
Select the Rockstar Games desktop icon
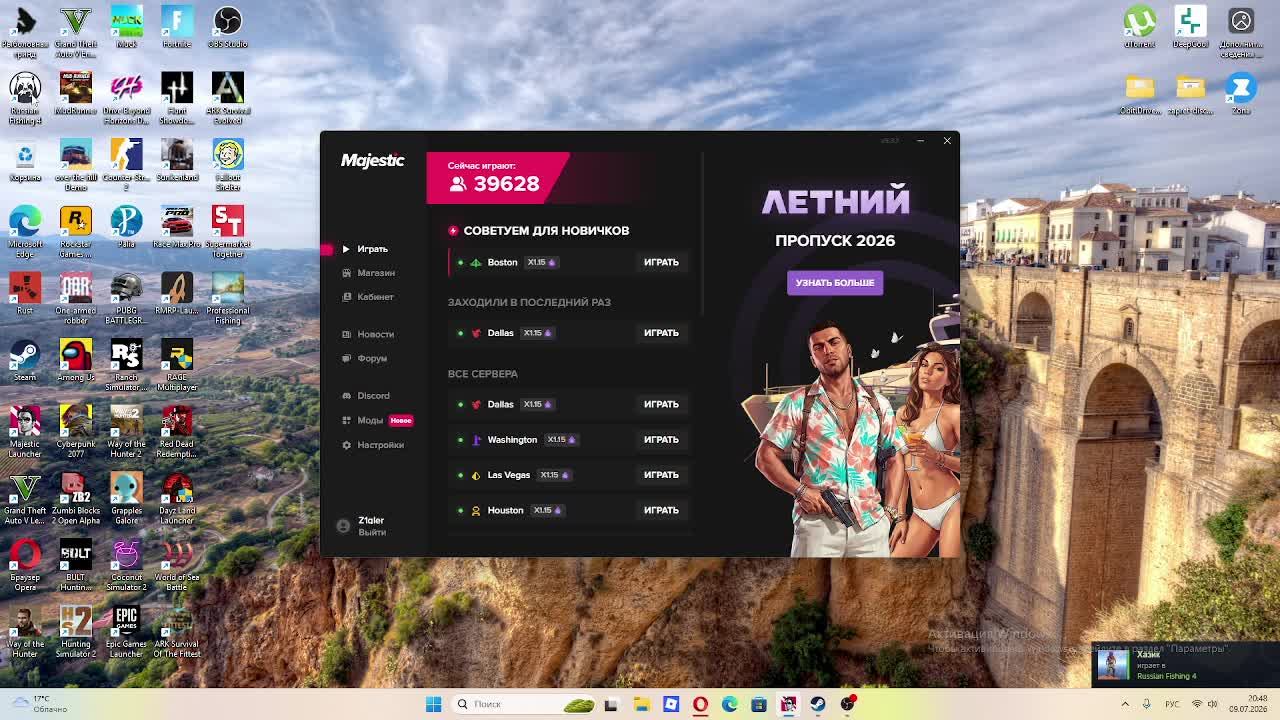click(75, 232)
